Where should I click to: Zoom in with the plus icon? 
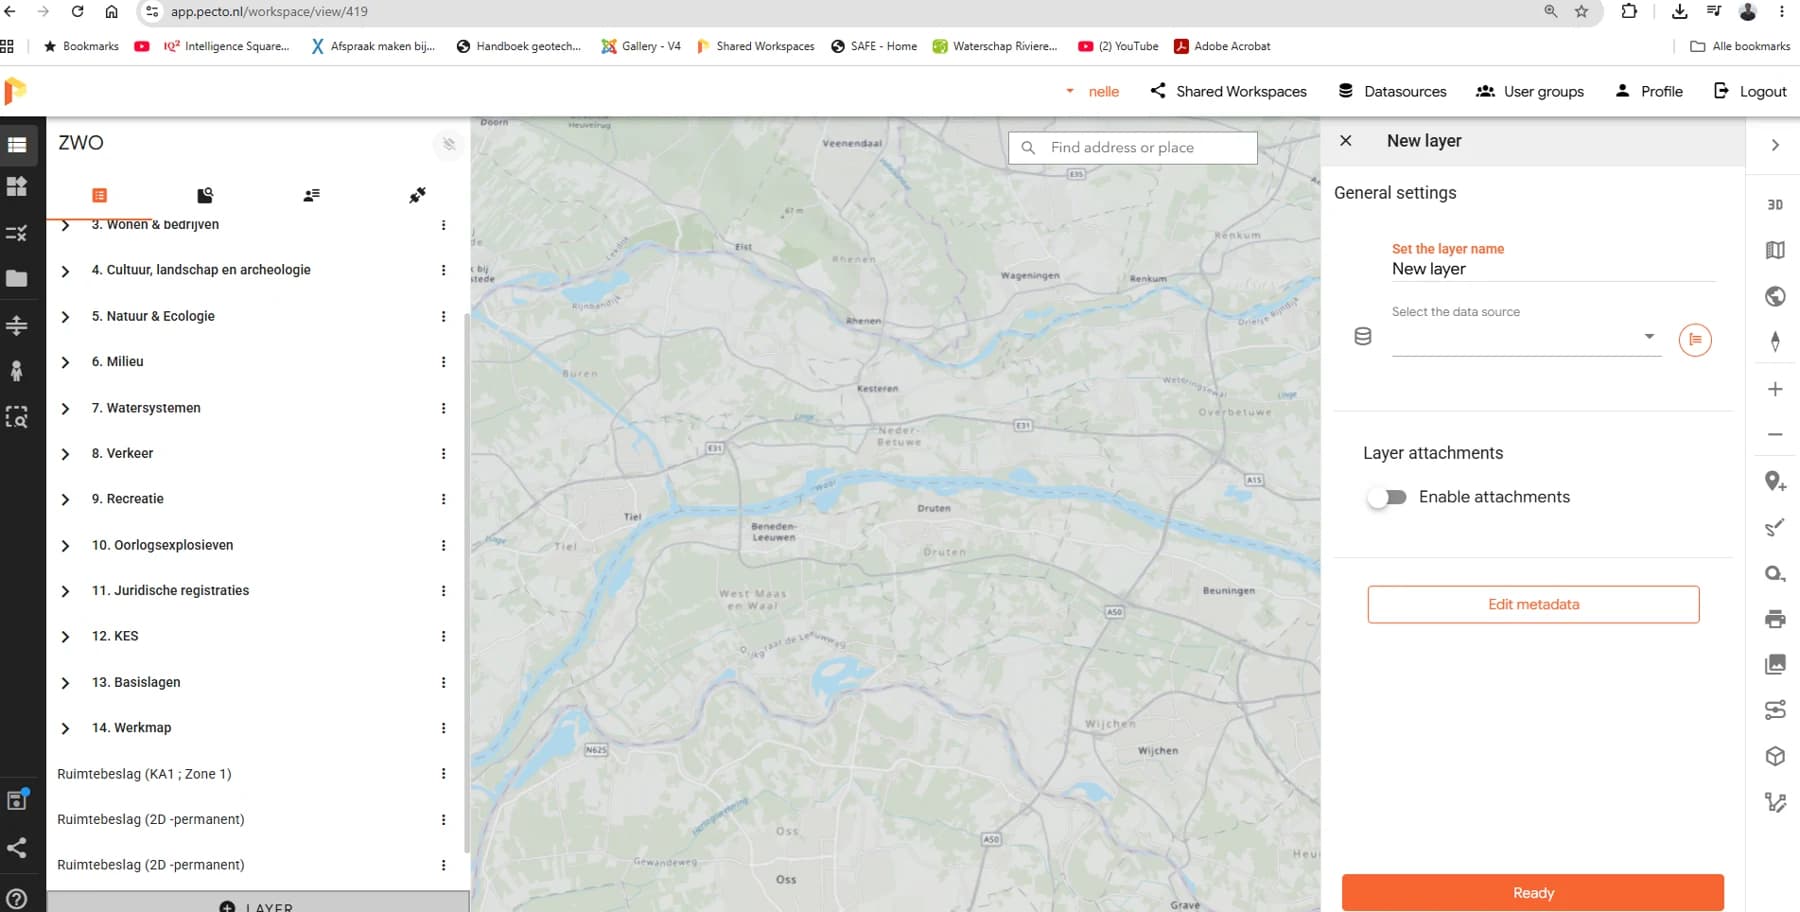(x=1775, y=389)
